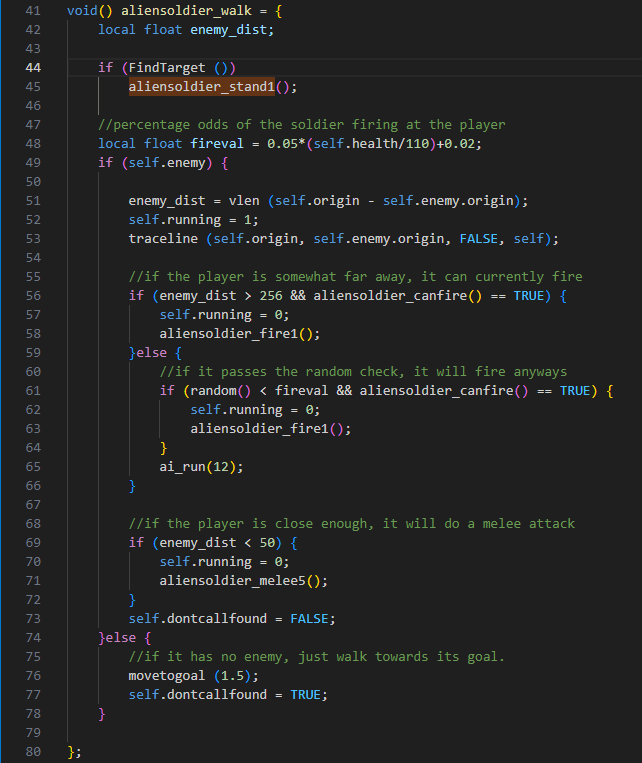
Task: Click the percentage odds comment on line 47
Action: (301, 124)
